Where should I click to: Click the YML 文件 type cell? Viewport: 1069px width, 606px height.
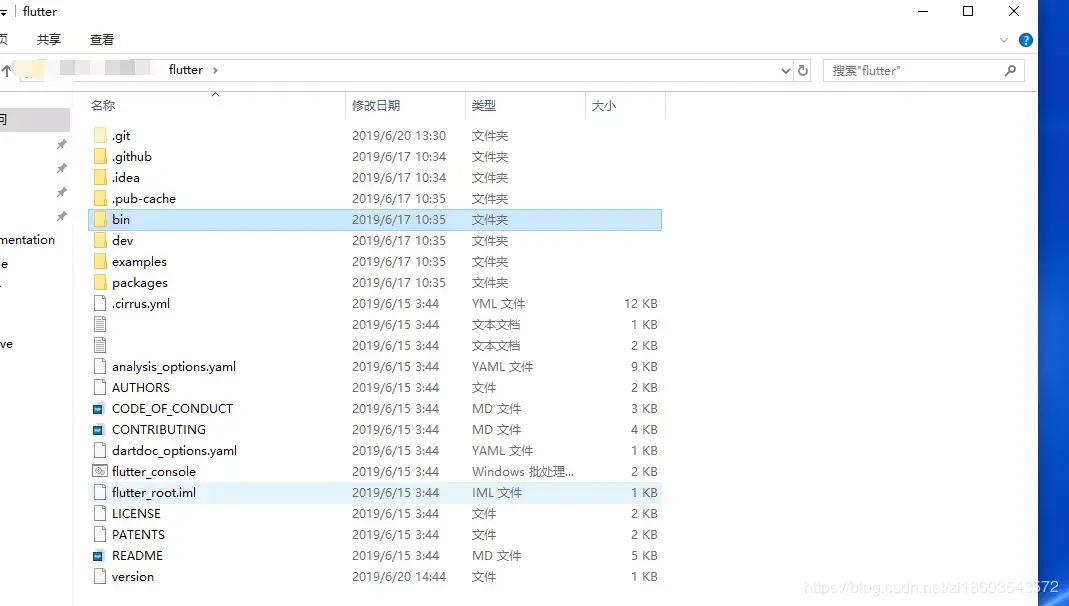coord(498,304)
